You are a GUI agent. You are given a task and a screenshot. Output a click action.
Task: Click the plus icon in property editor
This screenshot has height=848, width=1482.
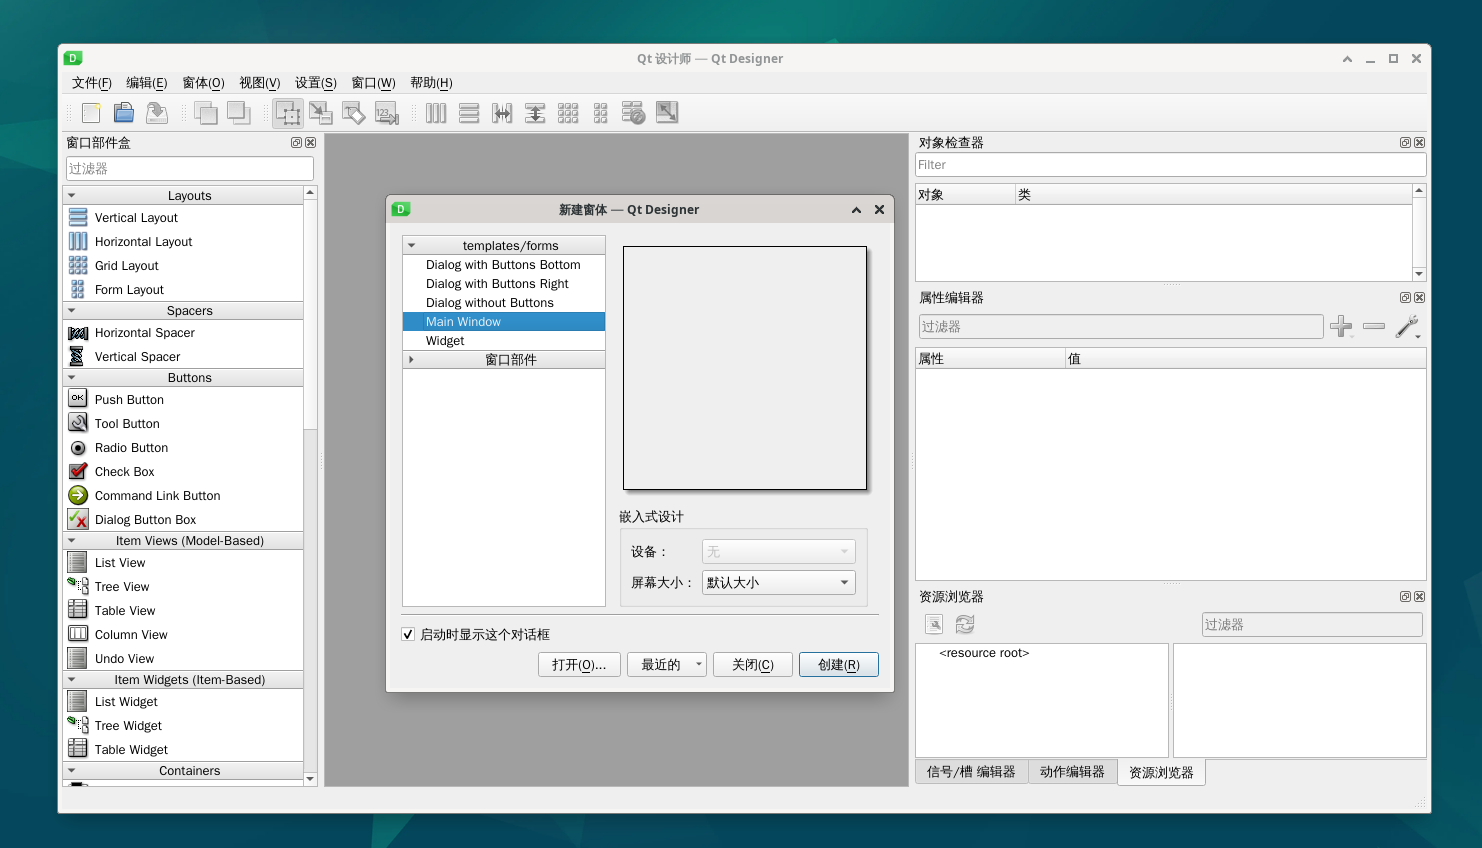tap(1341, 326)
